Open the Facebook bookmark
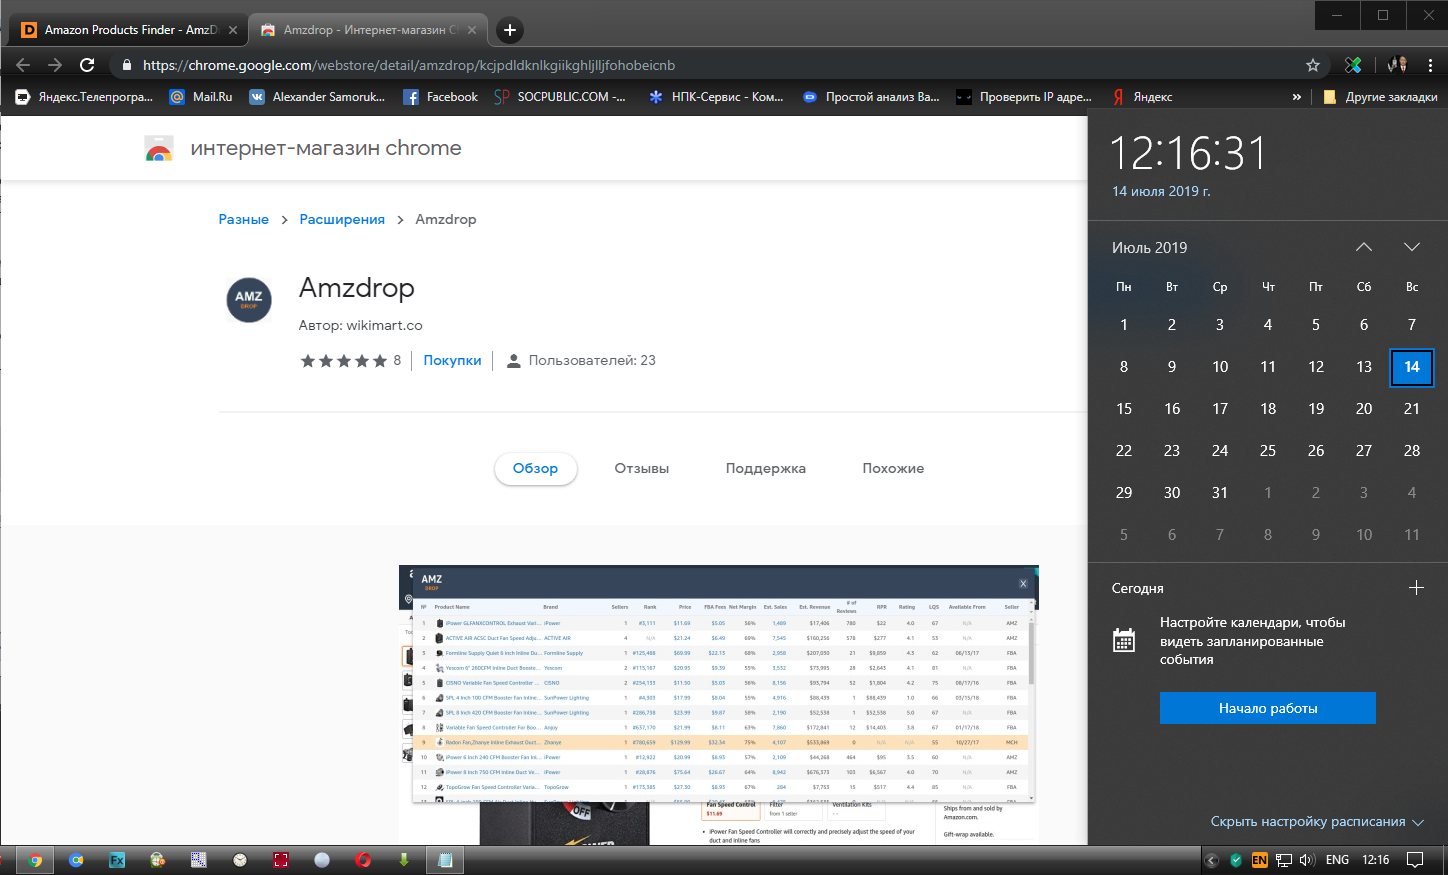Viewport: 1448px width, 875px height. (x=440, y=97)
